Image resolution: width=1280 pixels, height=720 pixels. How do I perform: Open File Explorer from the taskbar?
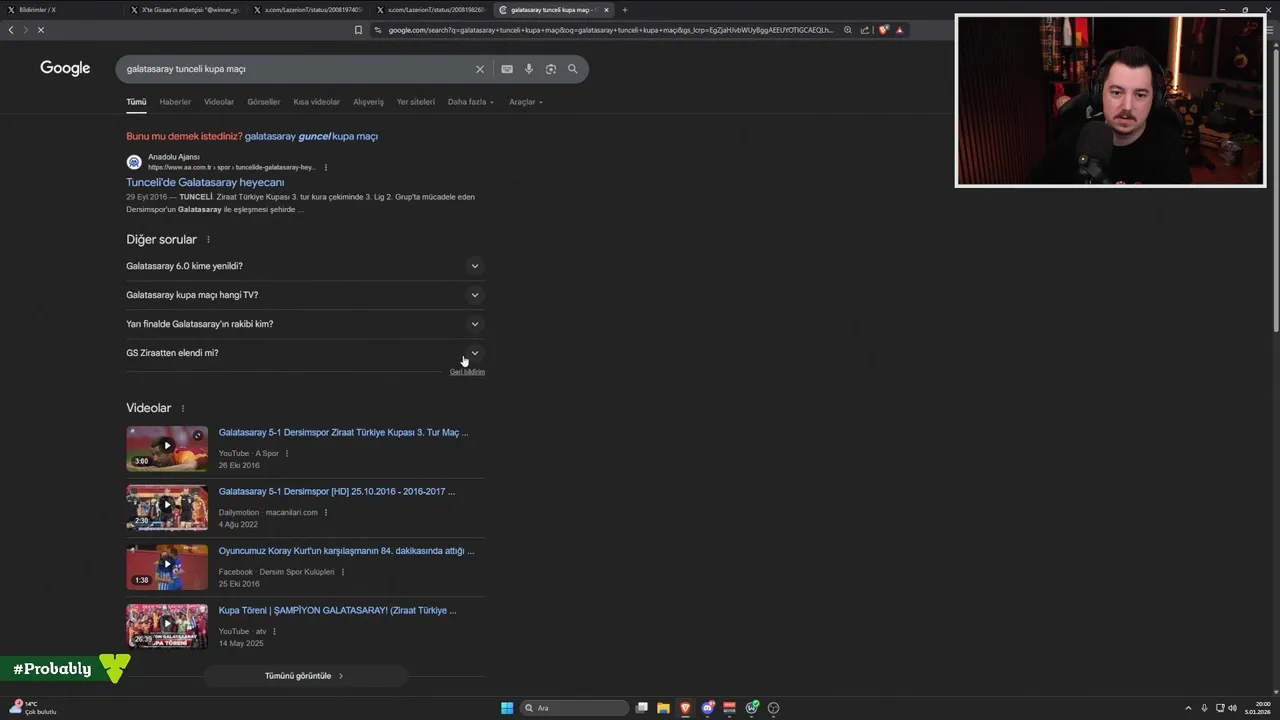pos(663,708)
